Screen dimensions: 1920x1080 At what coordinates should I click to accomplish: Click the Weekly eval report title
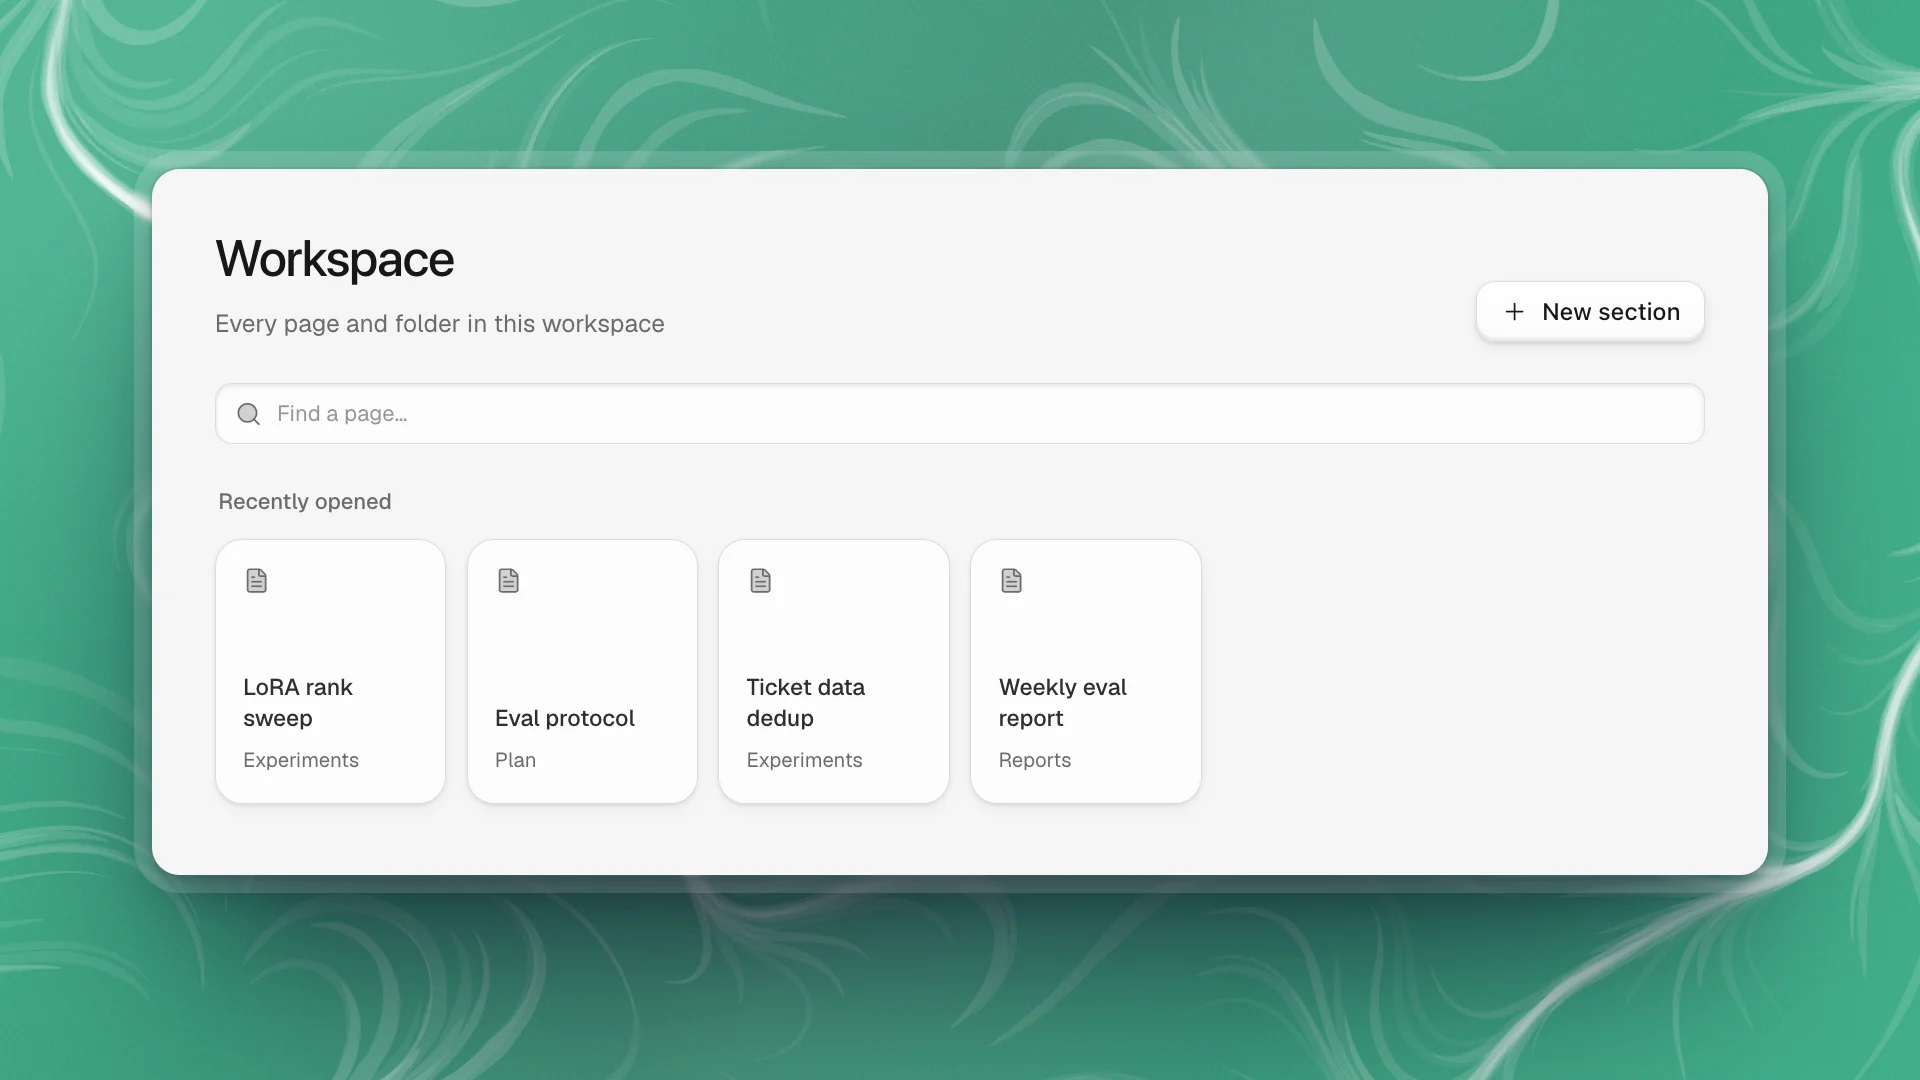1063,703
